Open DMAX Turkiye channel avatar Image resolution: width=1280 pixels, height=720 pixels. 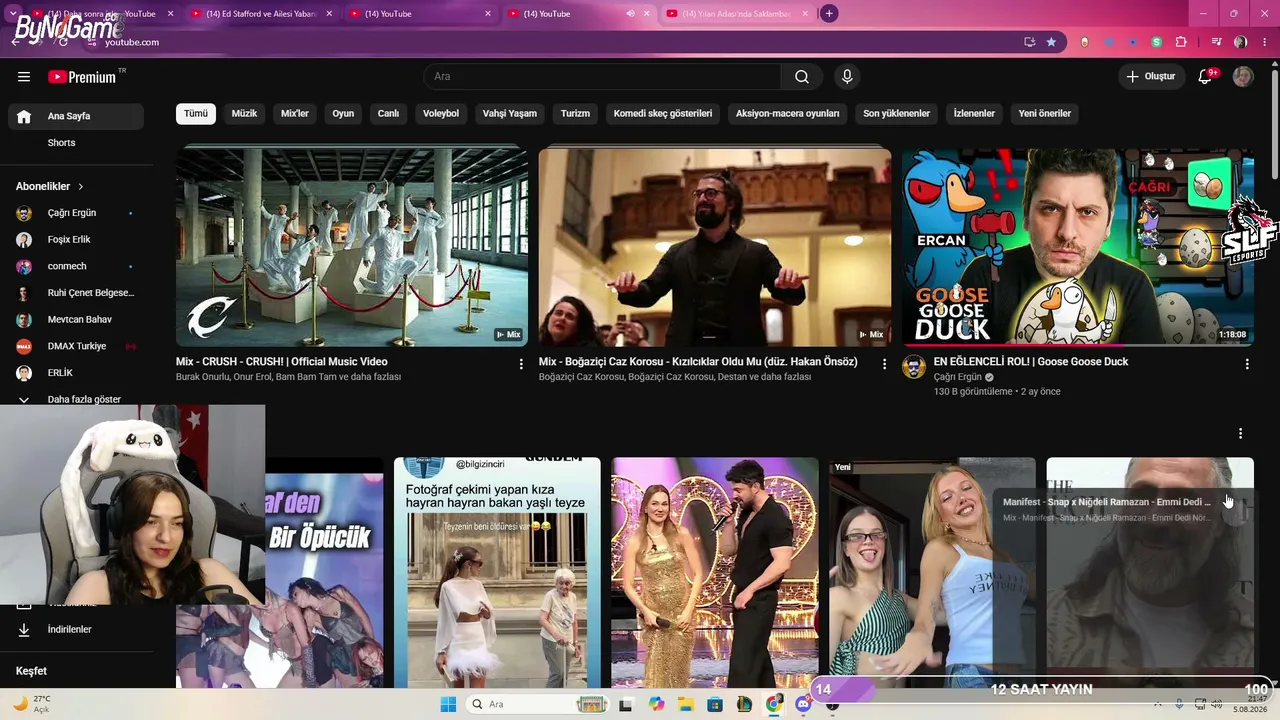click(24, 346)
